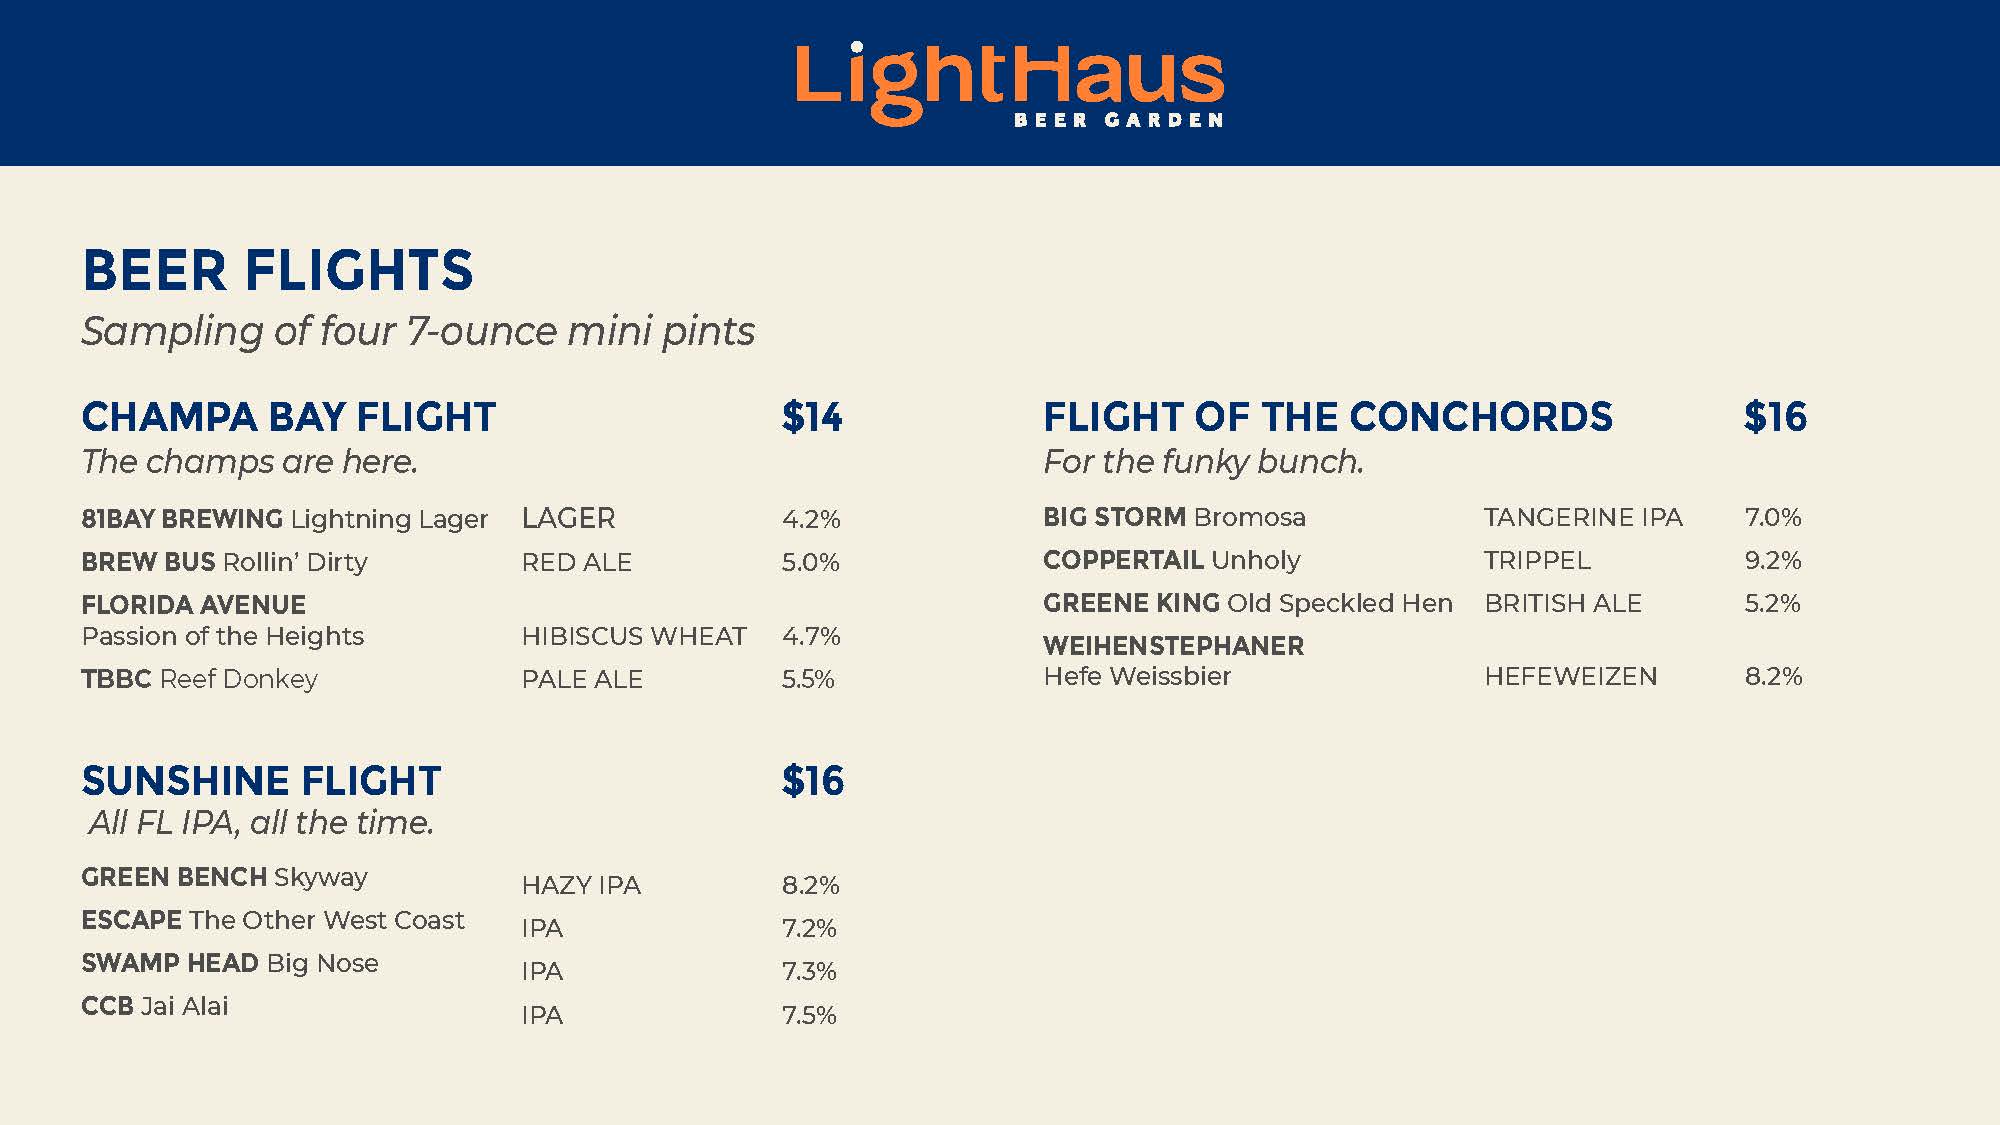Select the Champa Bay Flight title
Image resolution: width=2000 pixels, height=1125 pixels.
pos(288,417)
